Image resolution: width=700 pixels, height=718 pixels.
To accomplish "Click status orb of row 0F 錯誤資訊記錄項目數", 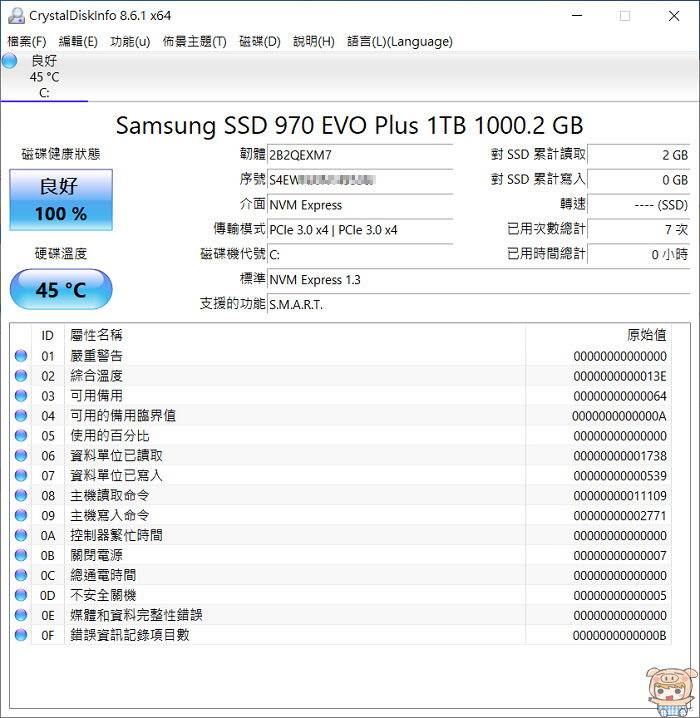I will coord(21,635).
